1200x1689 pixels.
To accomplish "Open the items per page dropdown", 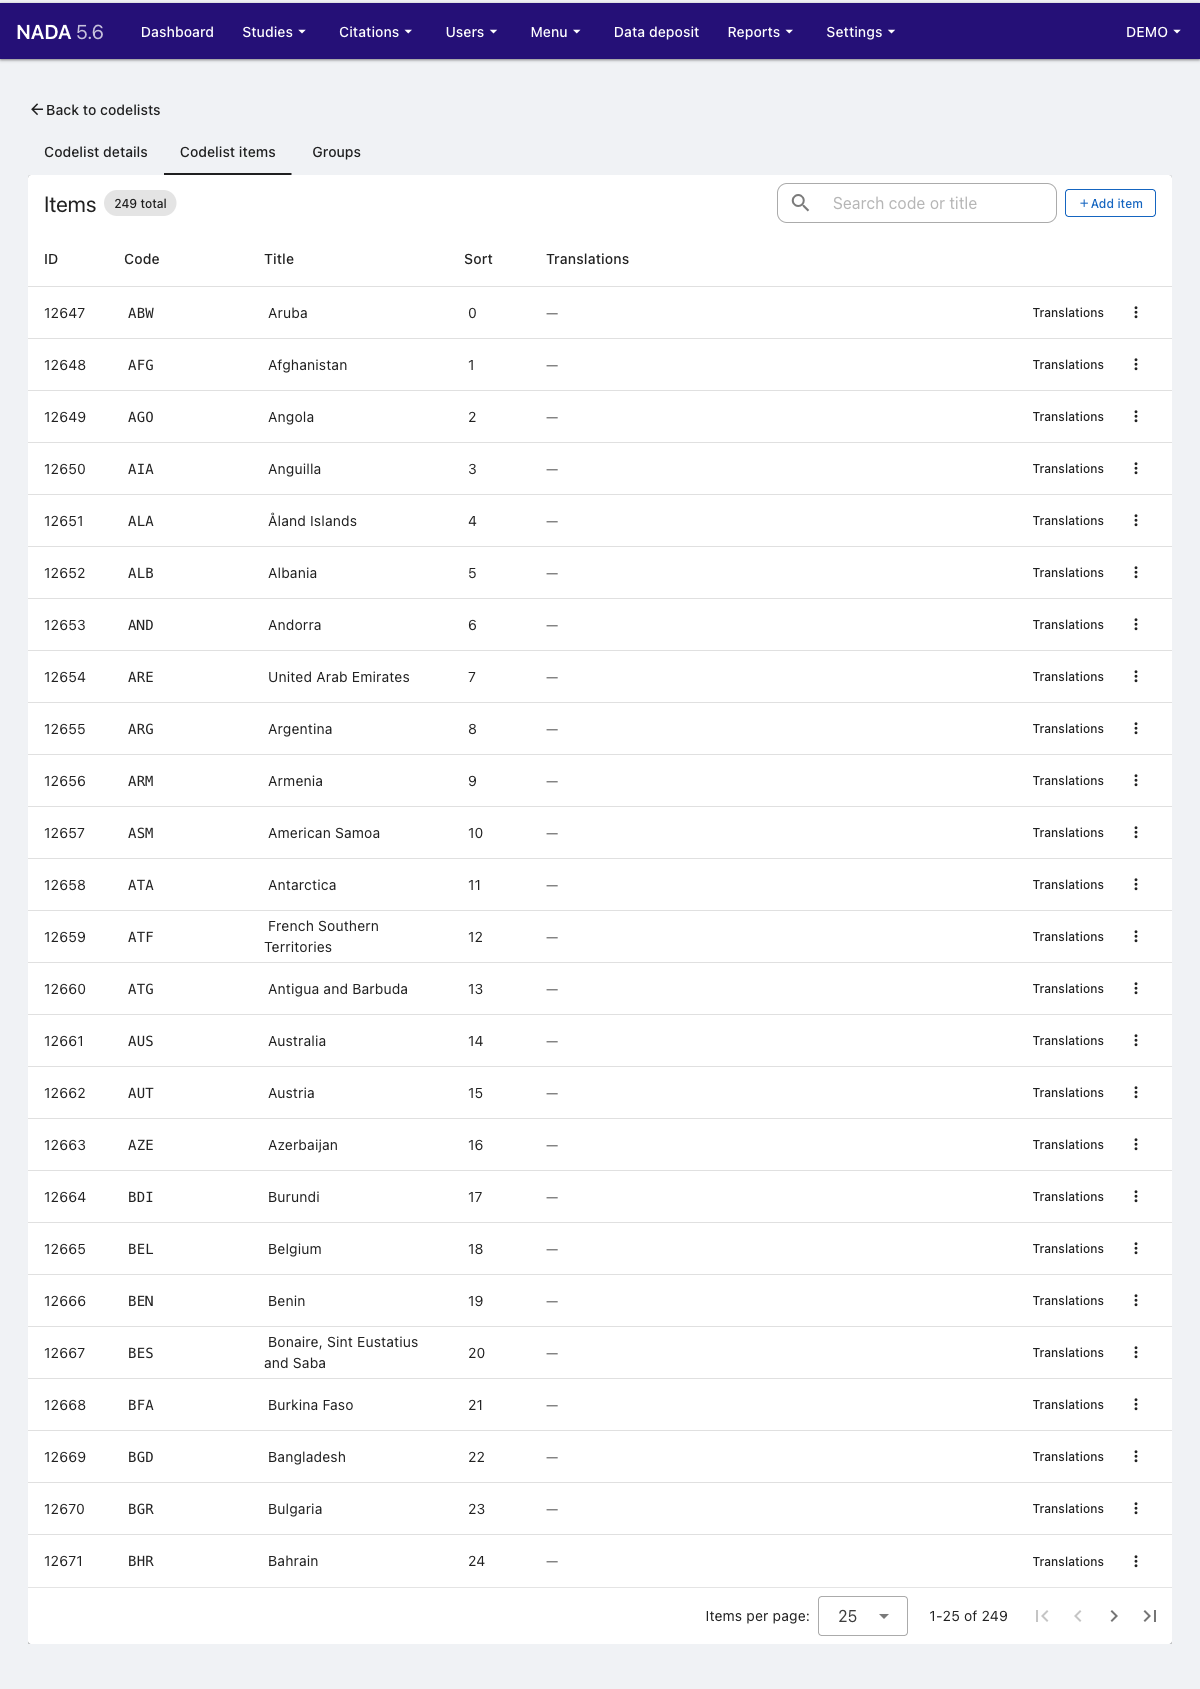I will (863, 1616).
